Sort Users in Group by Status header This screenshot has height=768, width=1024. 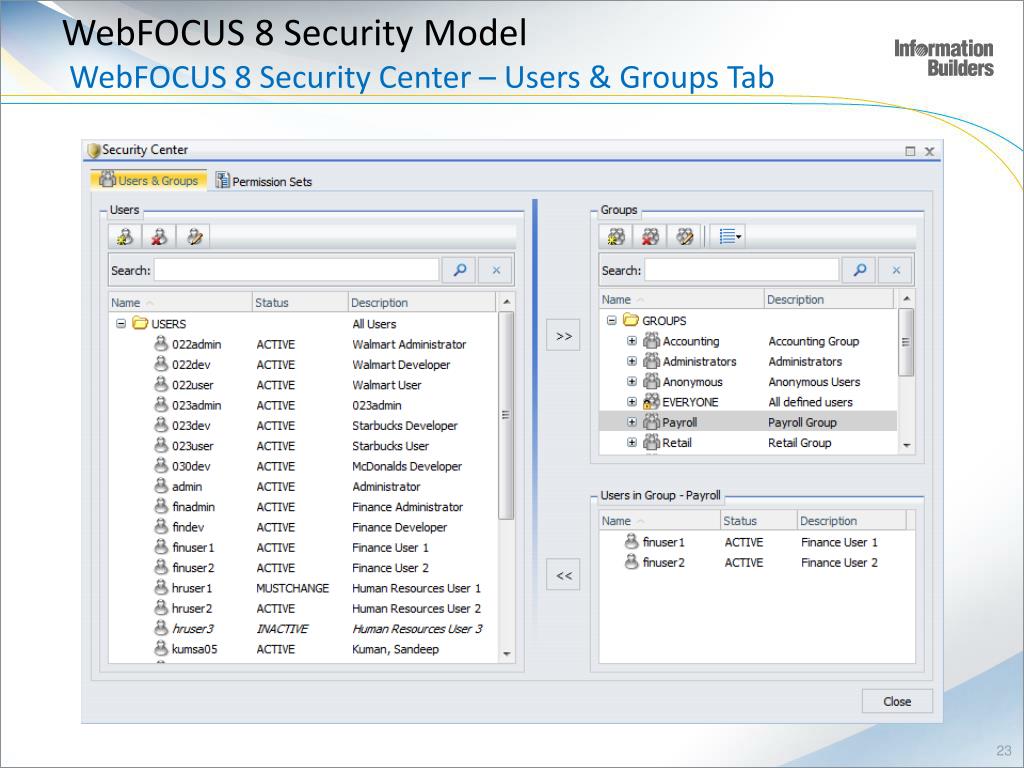(758, 520)
